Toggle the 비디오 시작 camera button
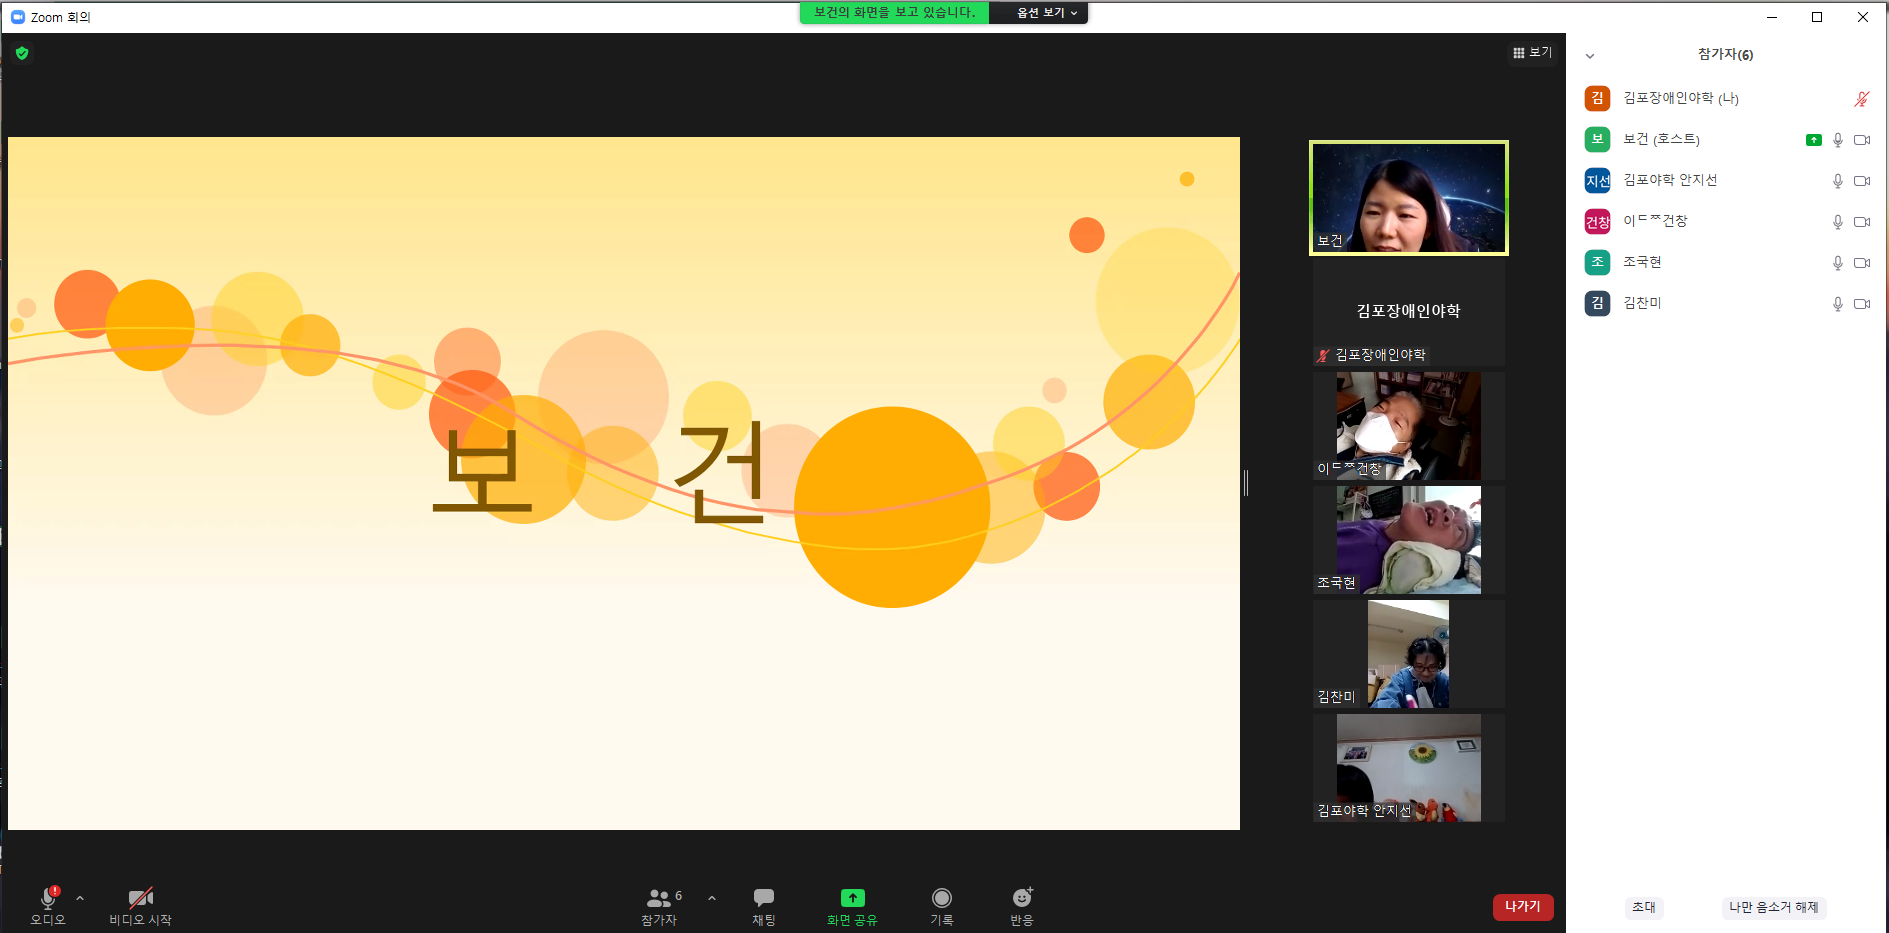This screenshot has width=1889, height=933. tap(141, 897)
